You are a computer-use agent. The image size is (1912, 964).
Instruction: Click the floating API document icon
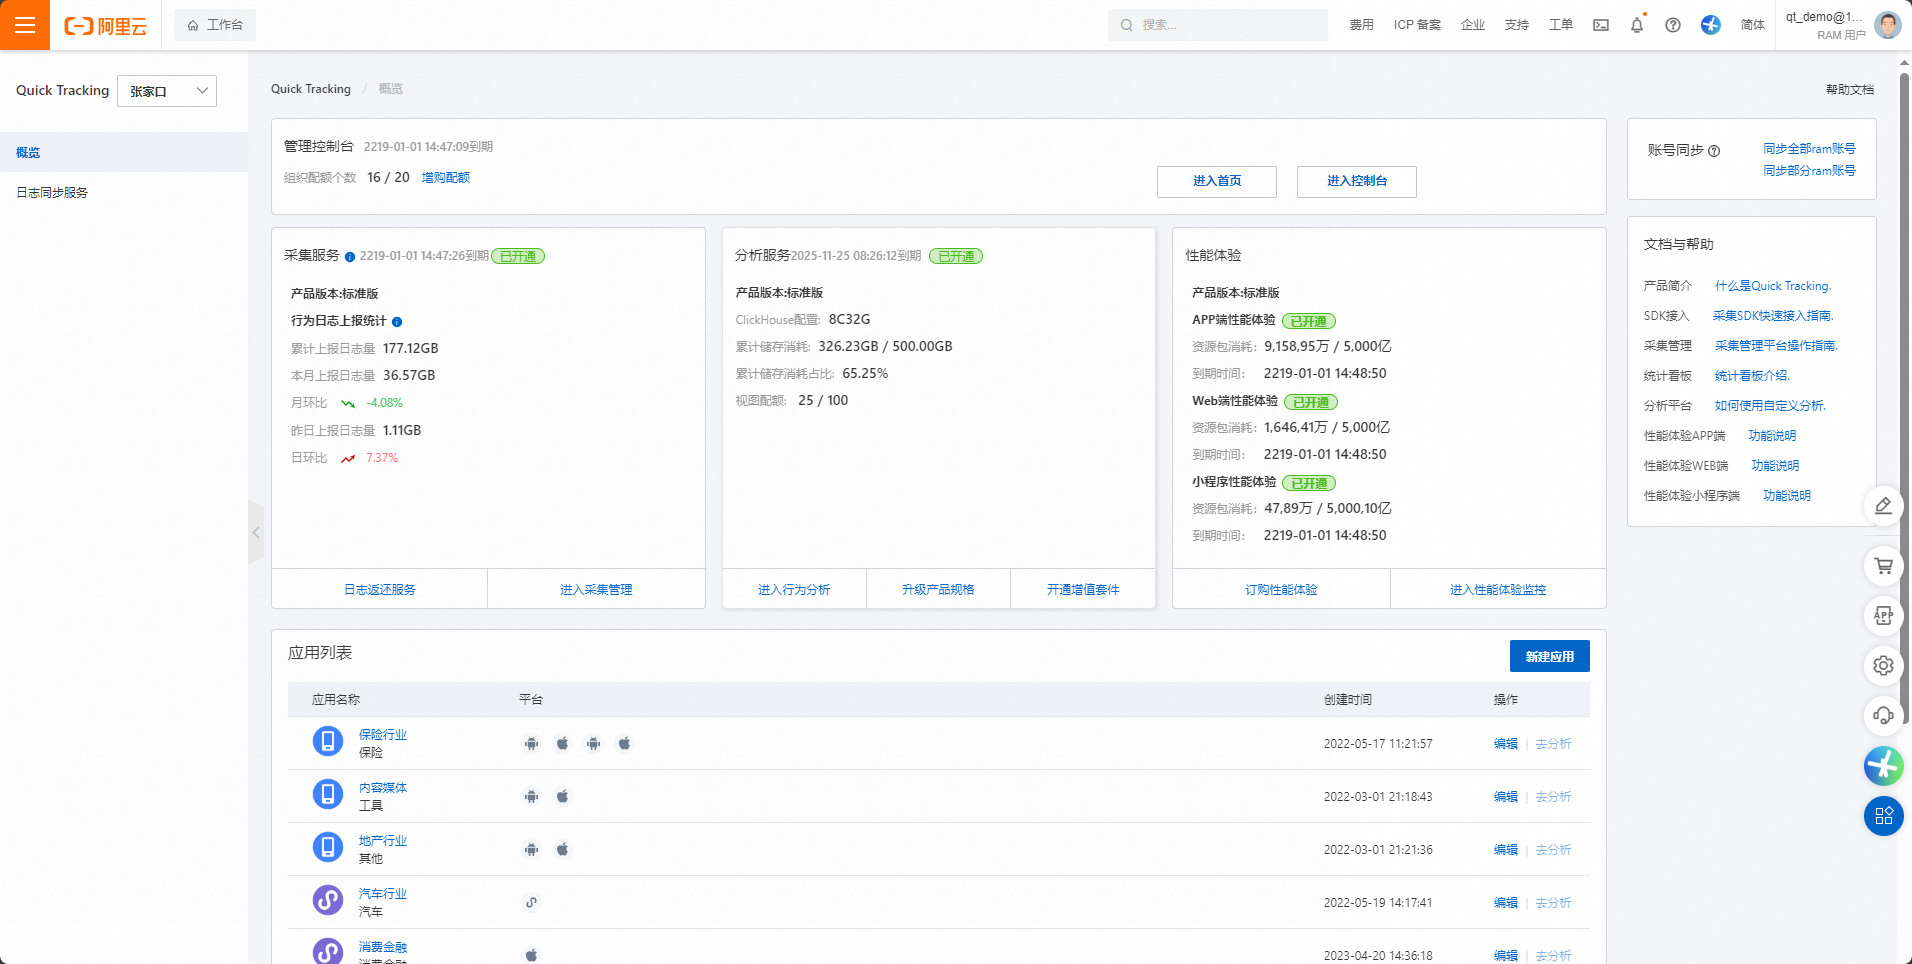(1883, 616)
